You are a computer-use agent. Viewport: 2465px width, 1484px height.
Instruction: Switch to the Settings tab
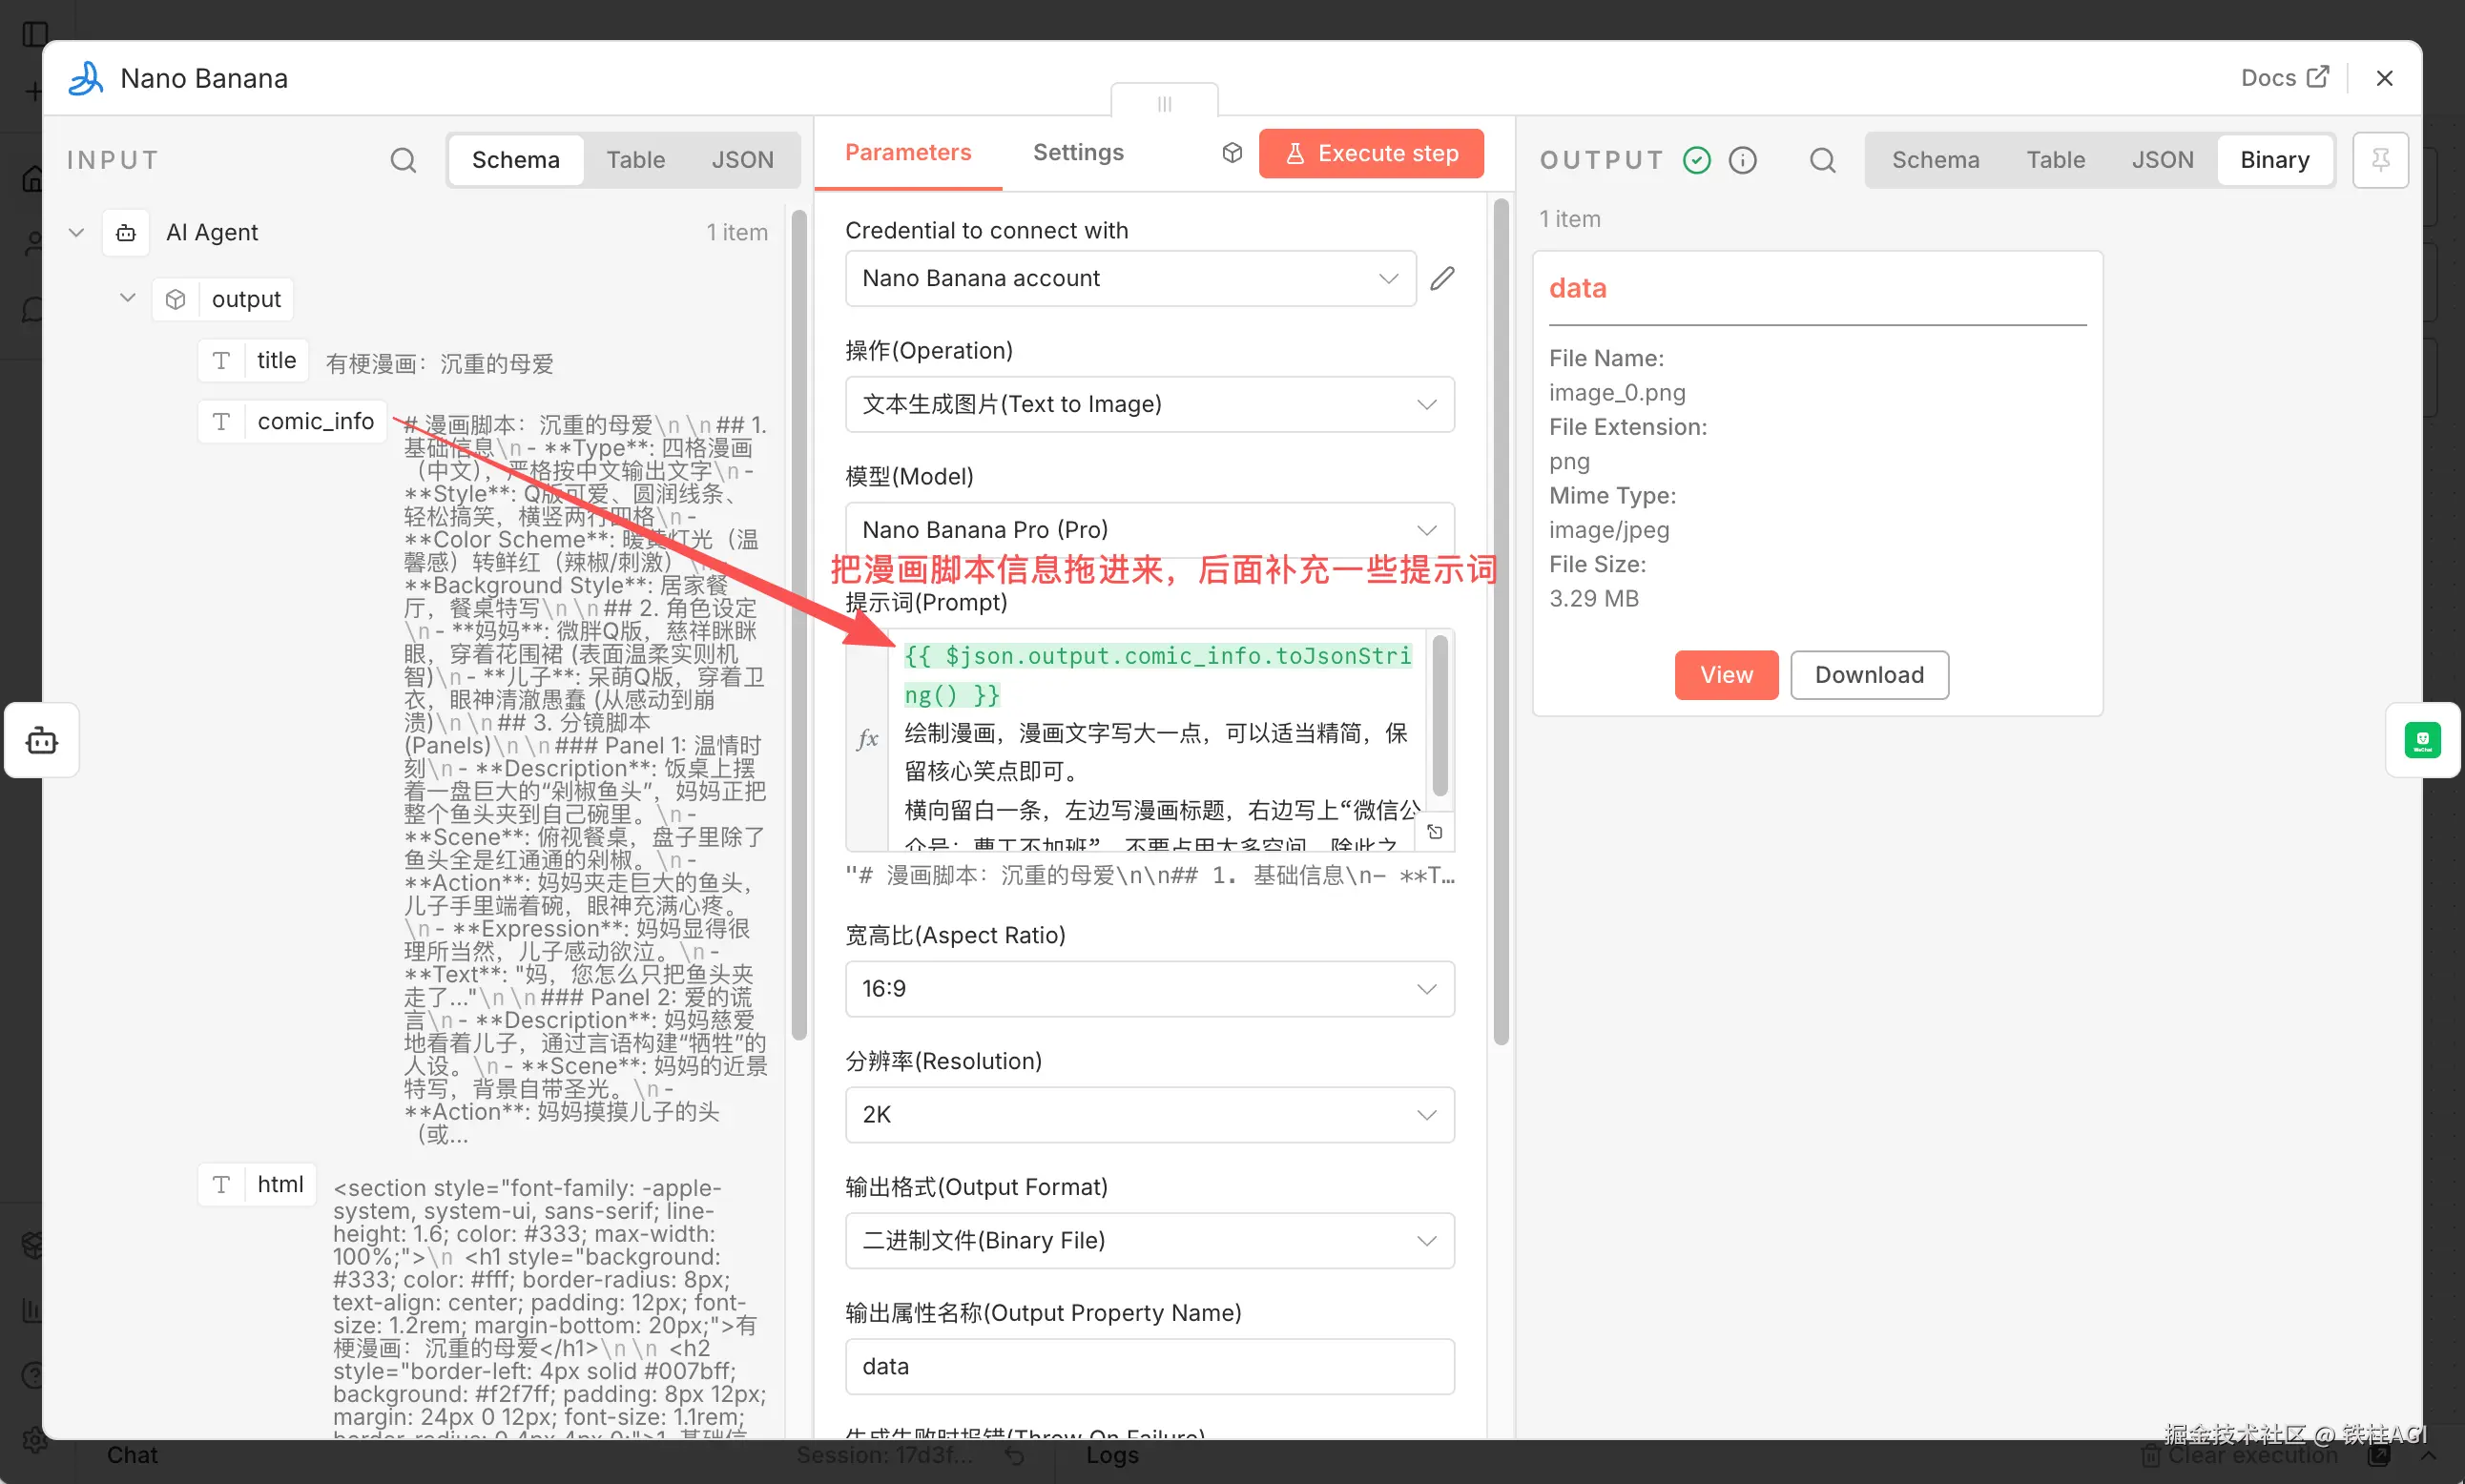(x=1077, y=152)
